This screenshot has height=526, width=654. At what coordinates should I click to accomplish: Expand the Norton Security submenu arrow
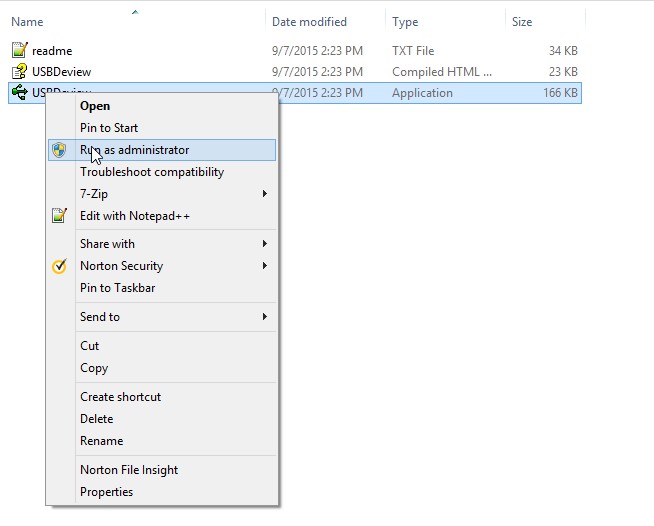pyautogui.click(x=264, y=266)
